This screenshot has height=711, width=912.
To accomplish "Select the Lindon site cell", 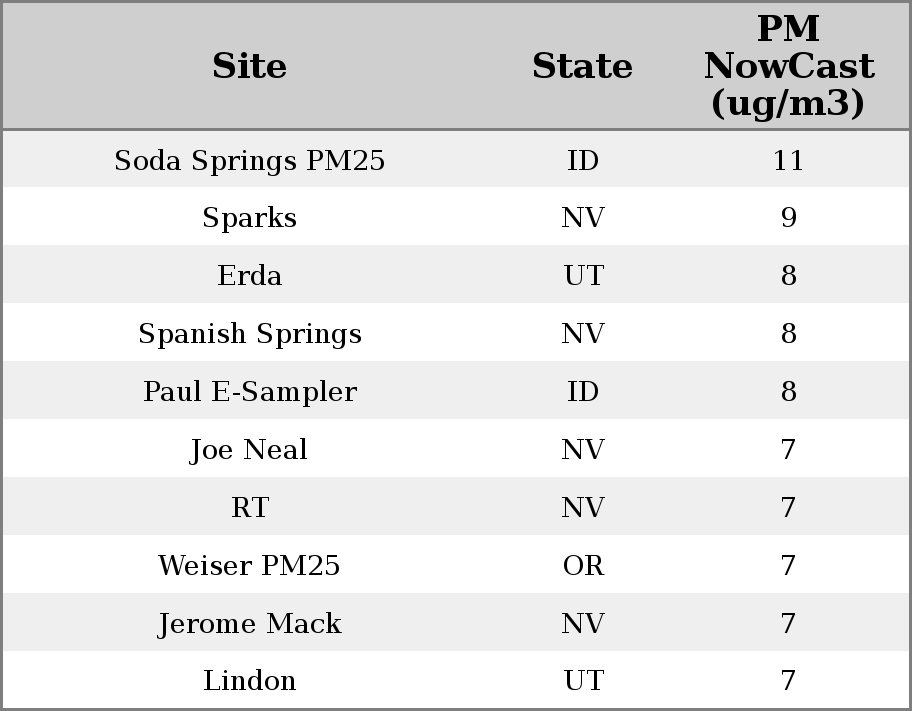I will pos(249,681).
